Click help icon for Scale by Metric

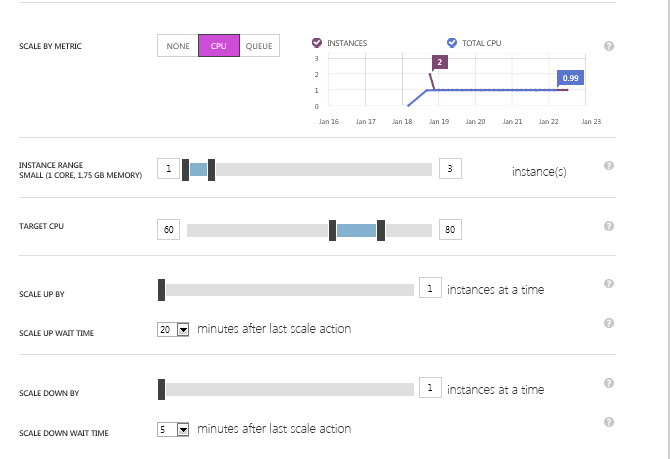point(609,47)
